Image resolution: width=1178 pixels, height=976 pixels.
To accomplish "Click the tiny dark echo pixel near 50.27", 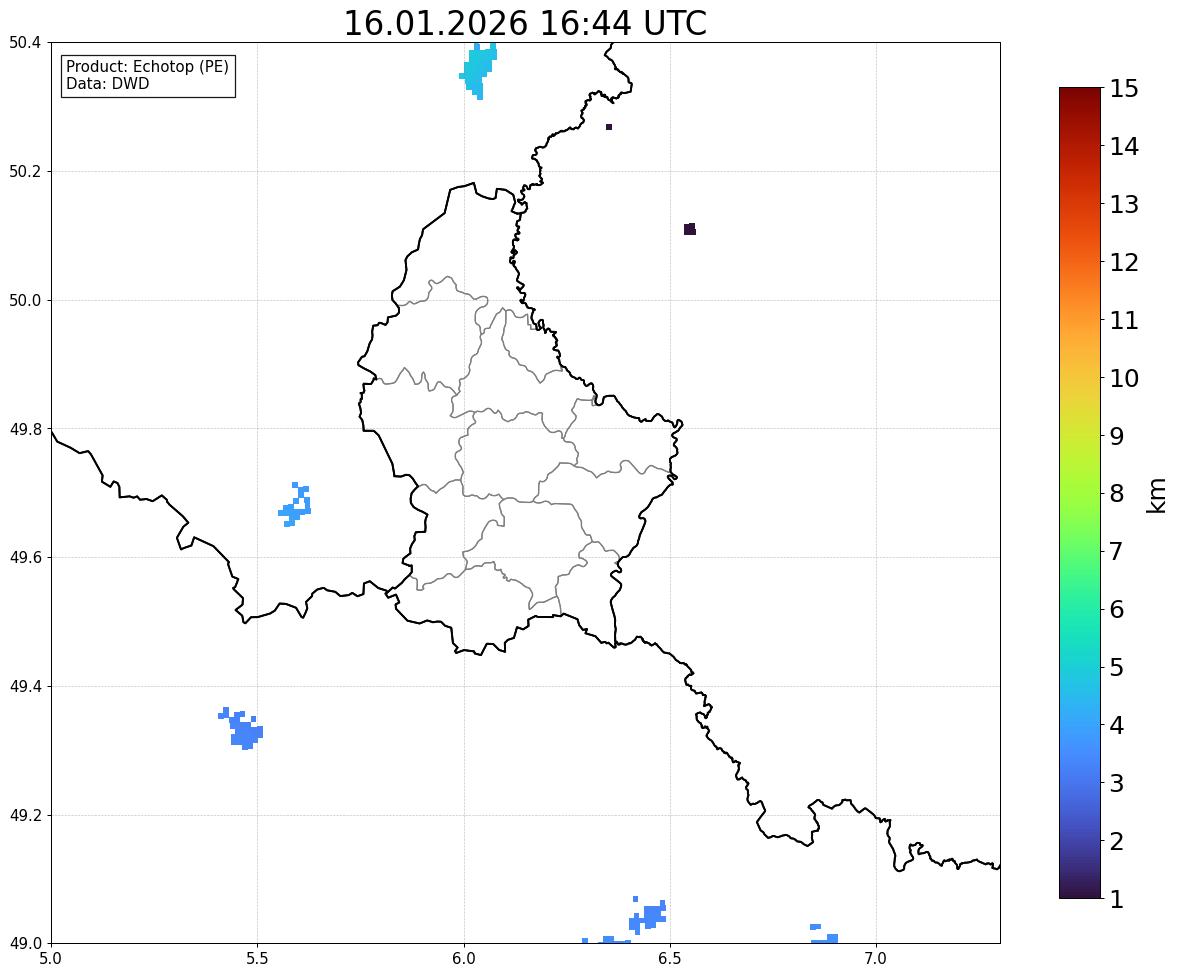I will (609, 127).
